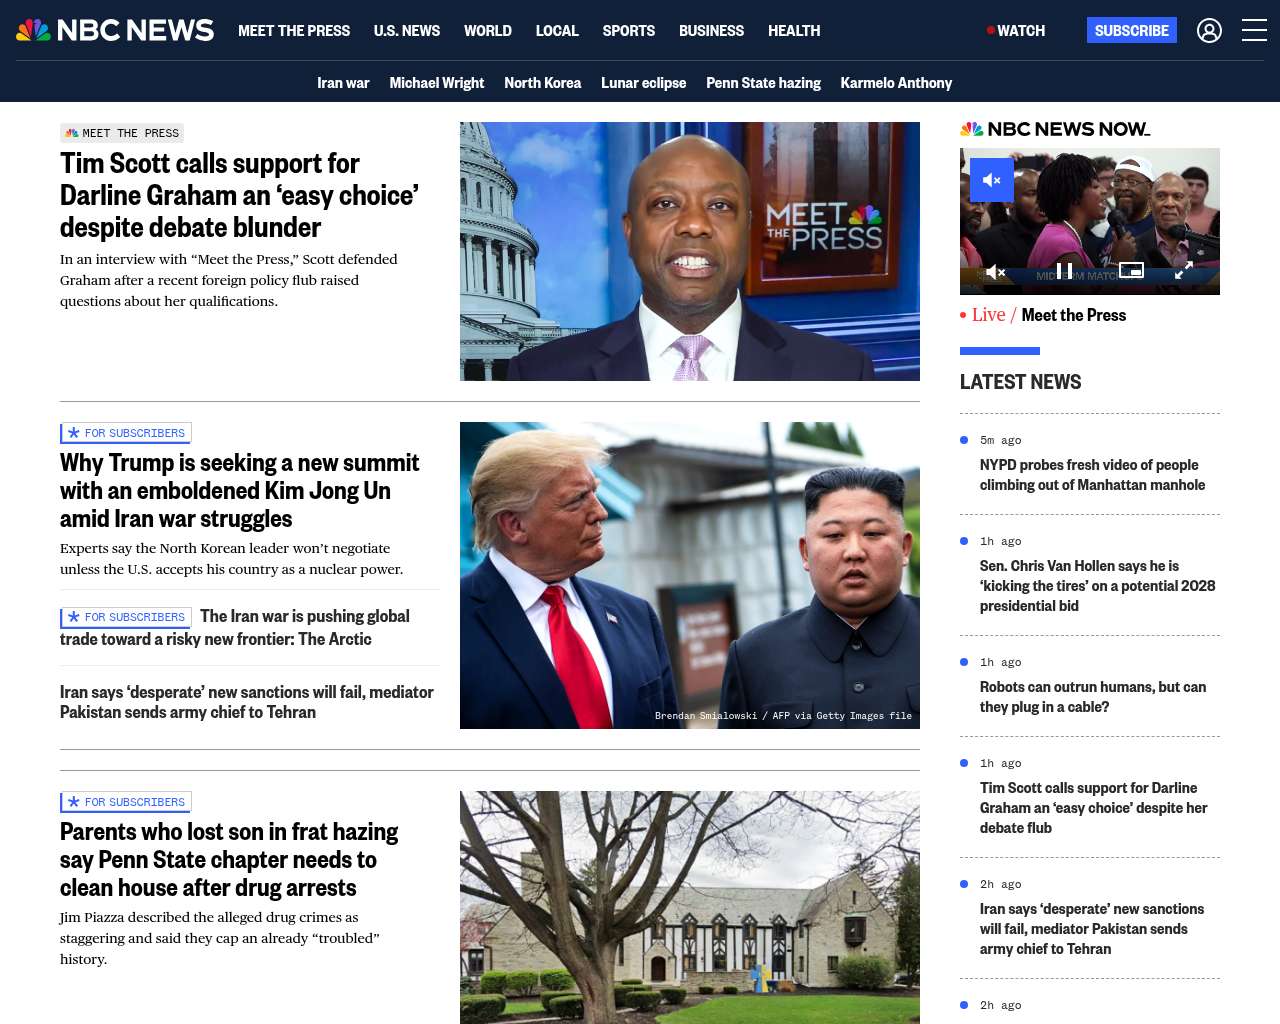Open the fraternity house photo
This screenshot has width=1280, height=1024.
[x=690, y=907]
